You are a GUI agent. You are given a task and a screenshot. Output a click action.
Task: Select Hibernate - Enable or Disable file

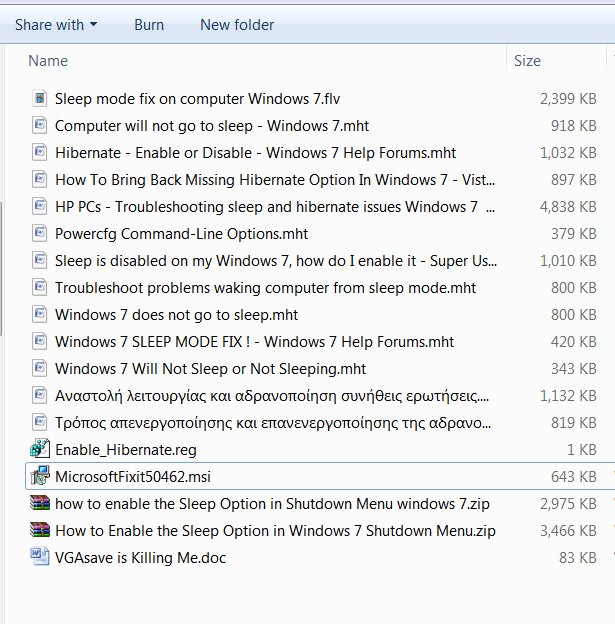pos(255,152)
